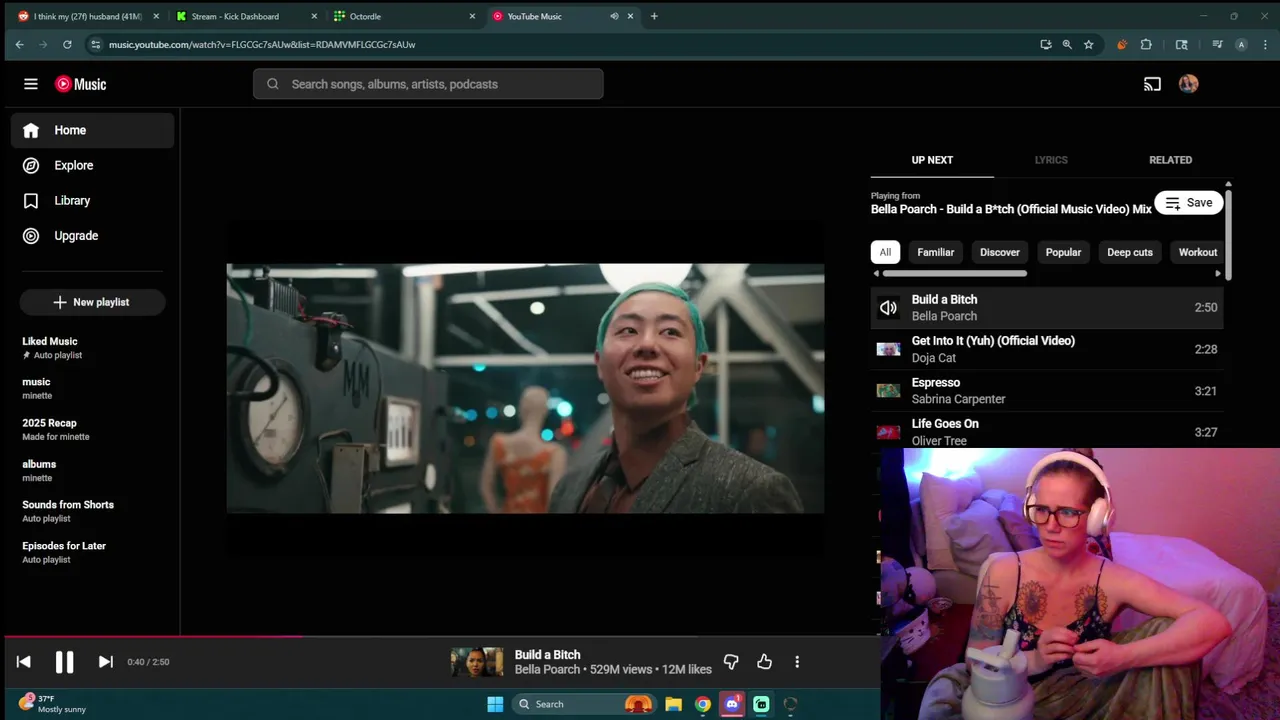The image size is (1280, 720).
Task: Focus the Search songs, albums, artists field
Action: [428, 84]
